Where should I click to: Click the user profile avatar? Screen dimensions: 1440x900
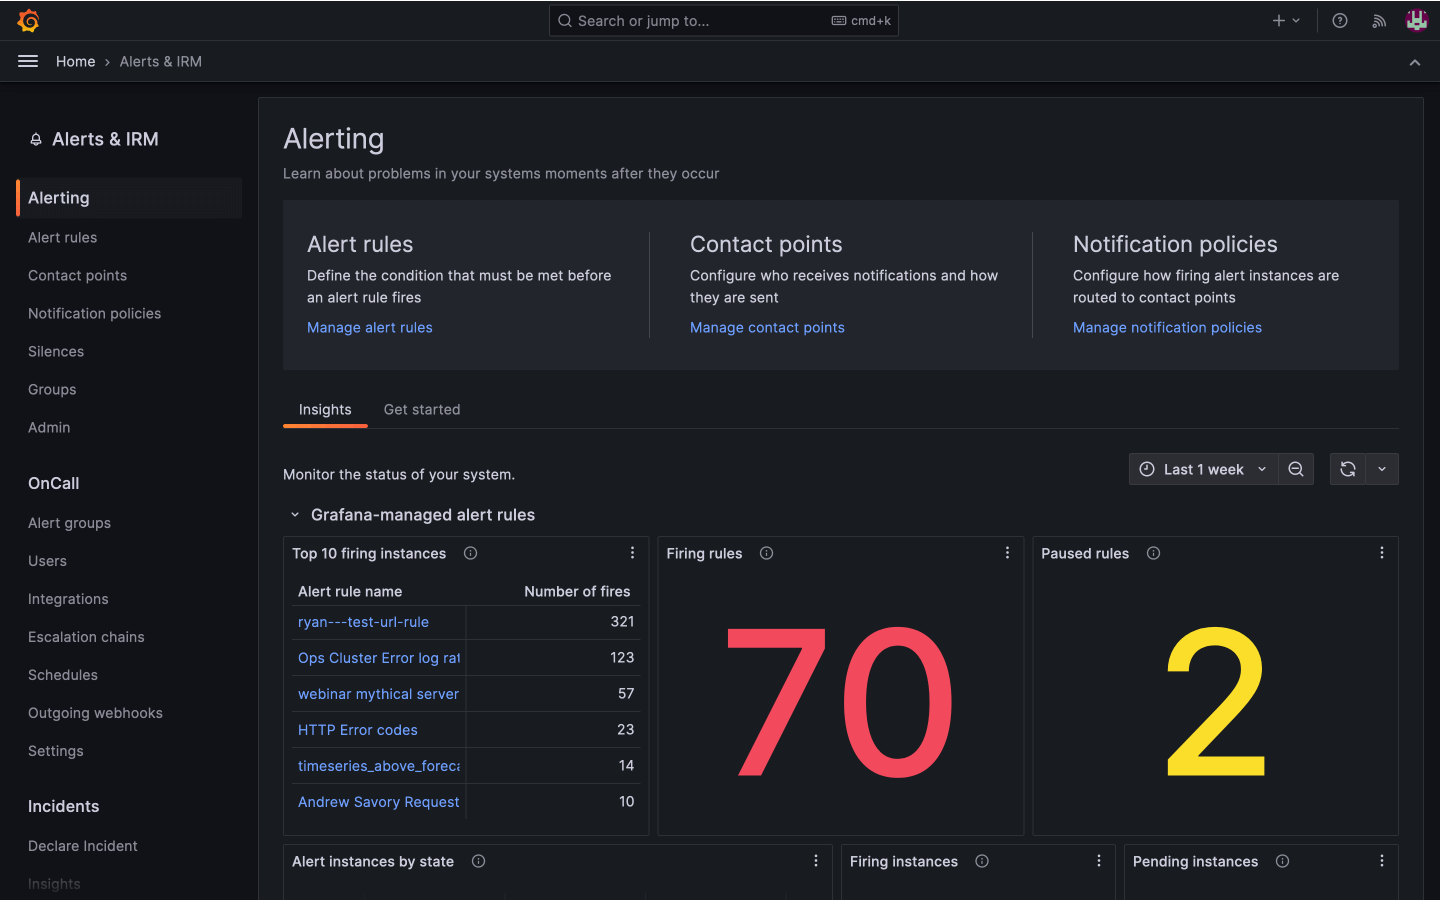coord(1416,20)
